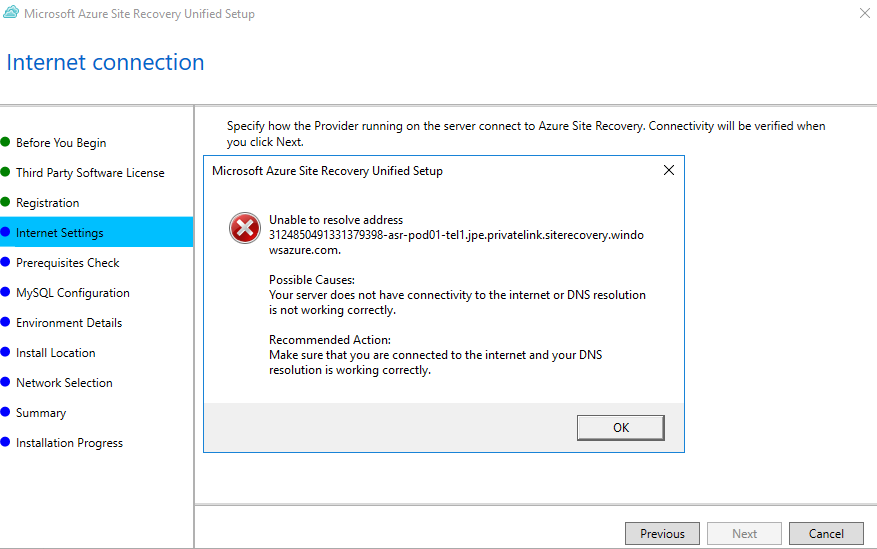The width and height of the screenshot is (877, 549).
Task: Click the red error icon in dialog
Action: (x=244, y=228)
